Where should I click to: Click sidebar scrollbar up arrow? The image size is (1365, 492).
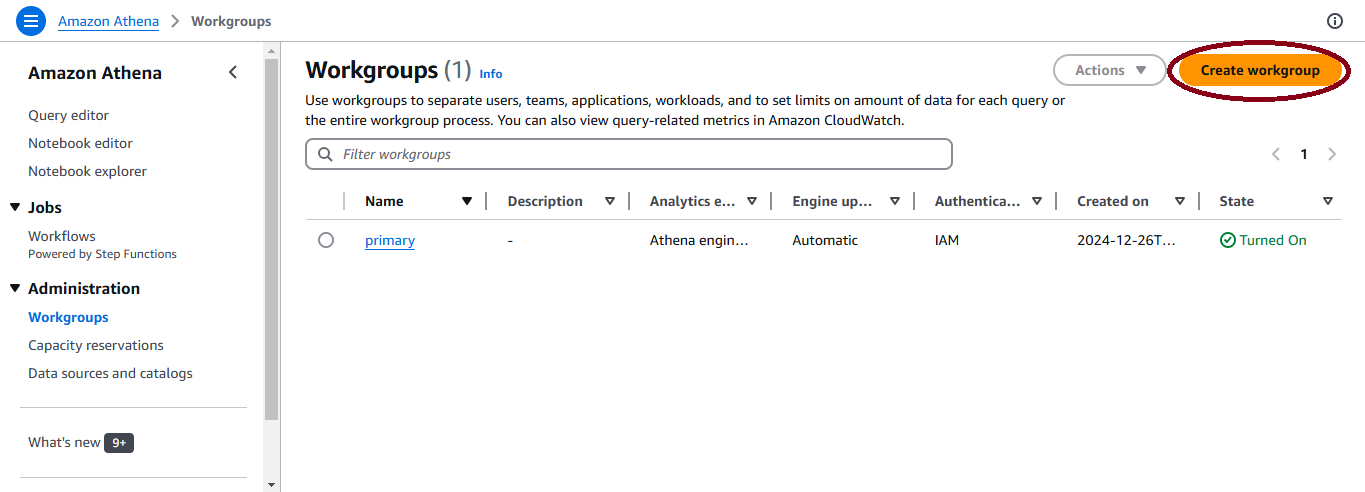272,50
